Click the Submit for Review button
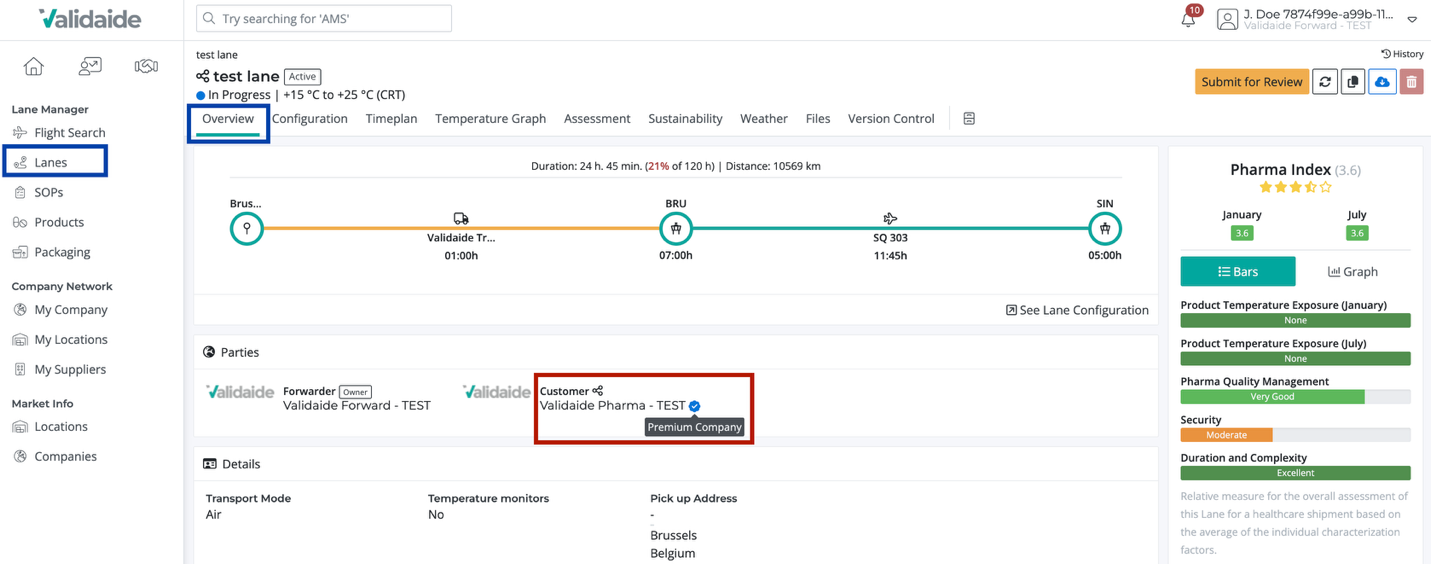 (1252, 82)
